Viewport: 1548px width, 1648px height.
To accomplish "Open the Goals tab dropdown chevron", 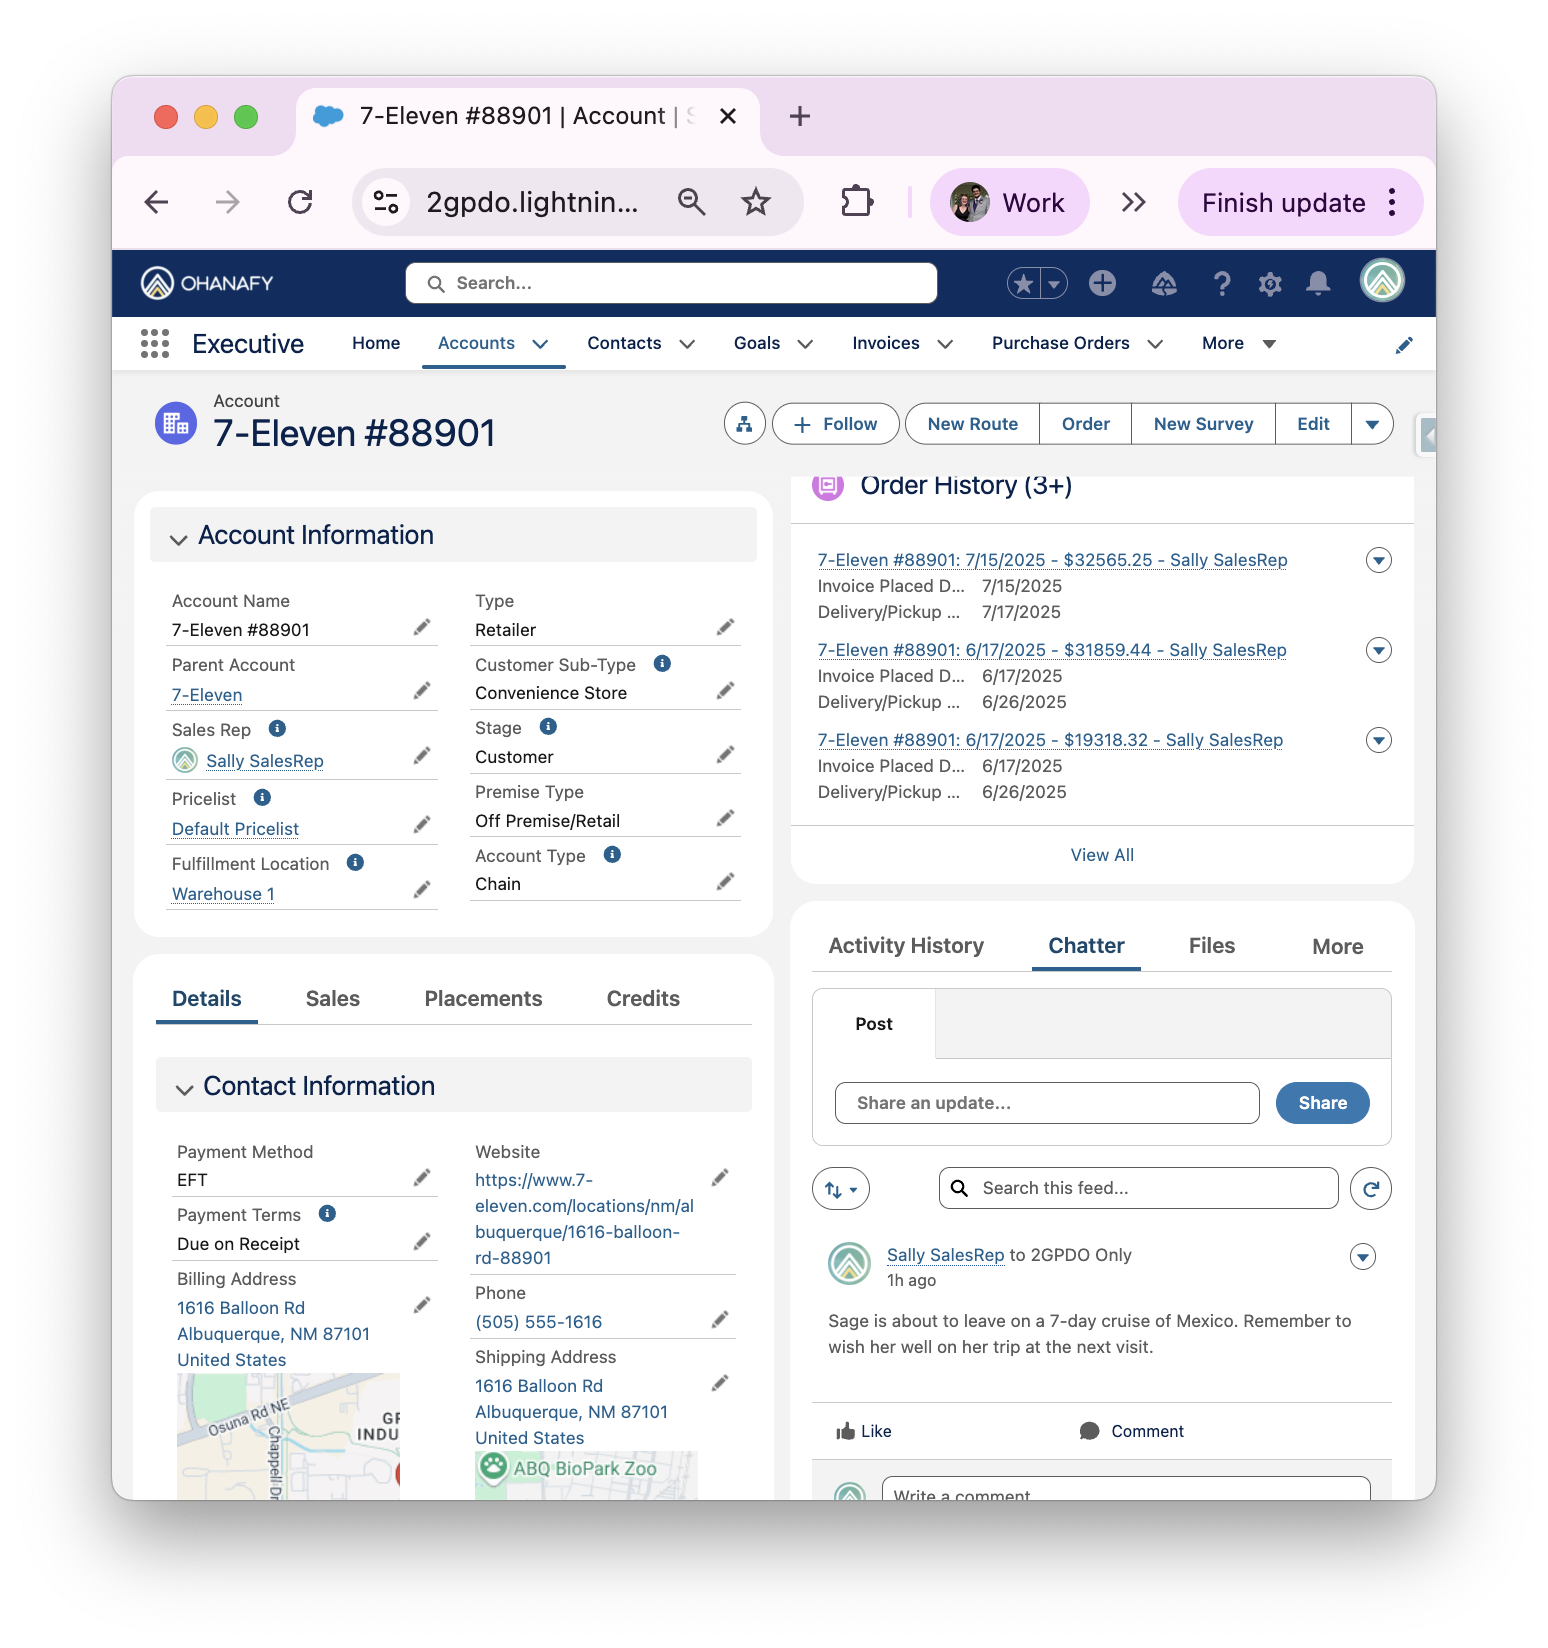I will pos(805,344).
